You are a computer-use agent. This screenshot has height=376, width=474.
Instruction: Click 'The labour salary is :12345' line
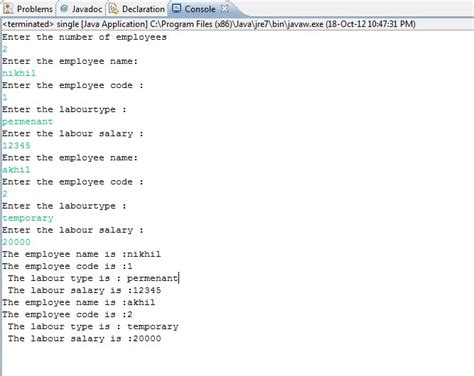click(x=84, y=290)
